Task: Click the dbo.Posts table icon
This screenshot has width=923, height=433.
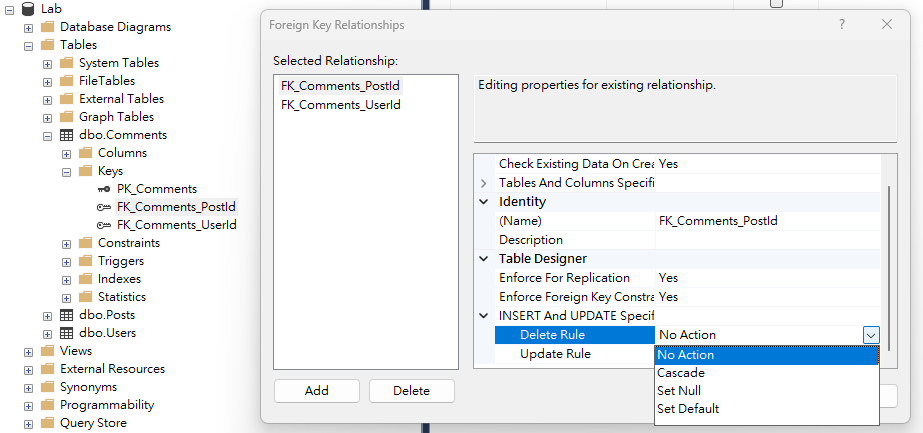Action: tap(67, 315)
